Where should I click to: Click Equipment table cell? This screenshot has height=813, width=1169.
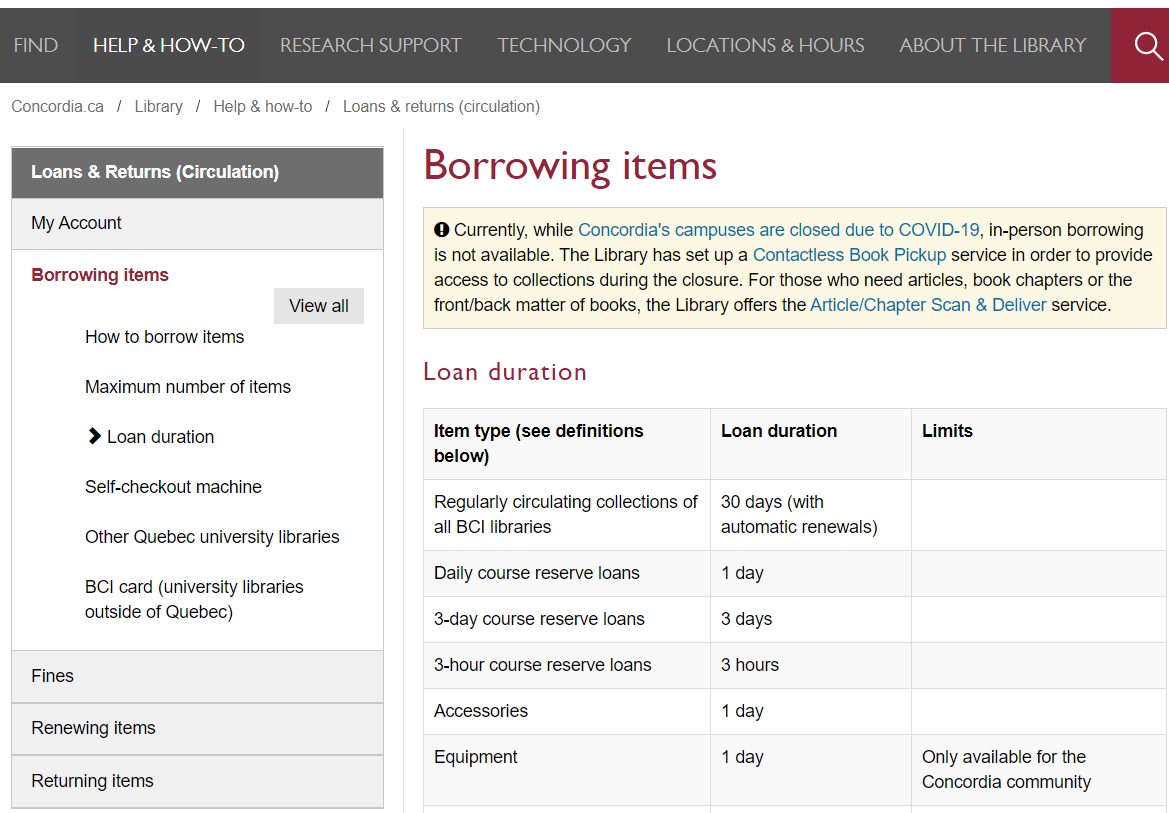pos(567,770)
